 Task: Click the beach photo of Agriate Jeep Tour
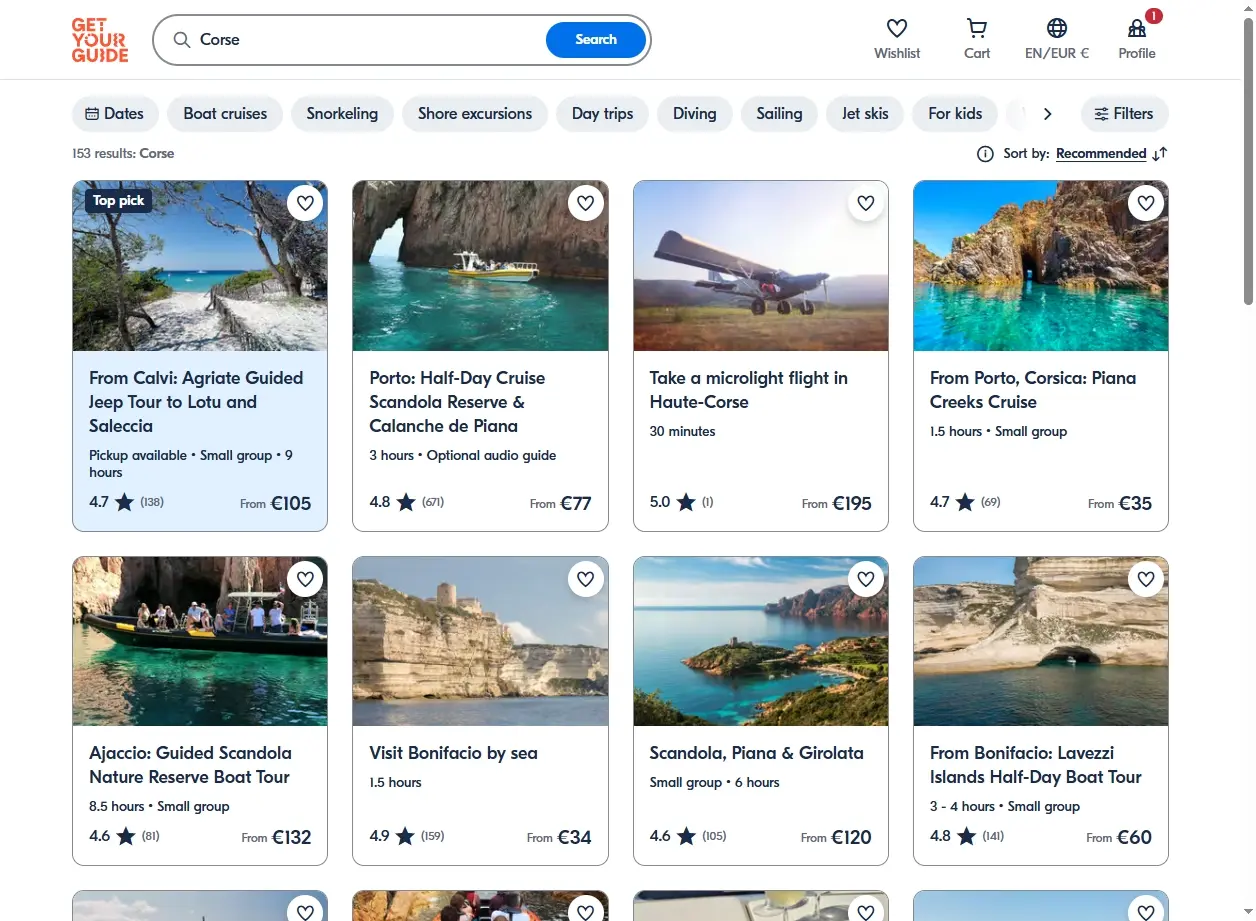[x=200, y=266]
